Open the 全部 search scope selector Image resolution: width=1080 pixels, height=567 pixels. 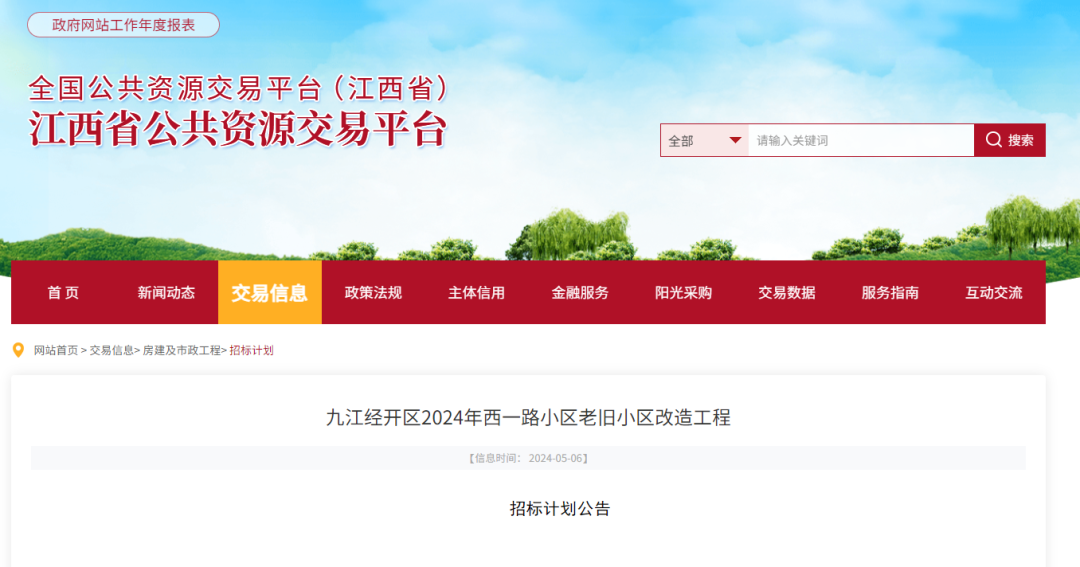click(x=704, y=141)
